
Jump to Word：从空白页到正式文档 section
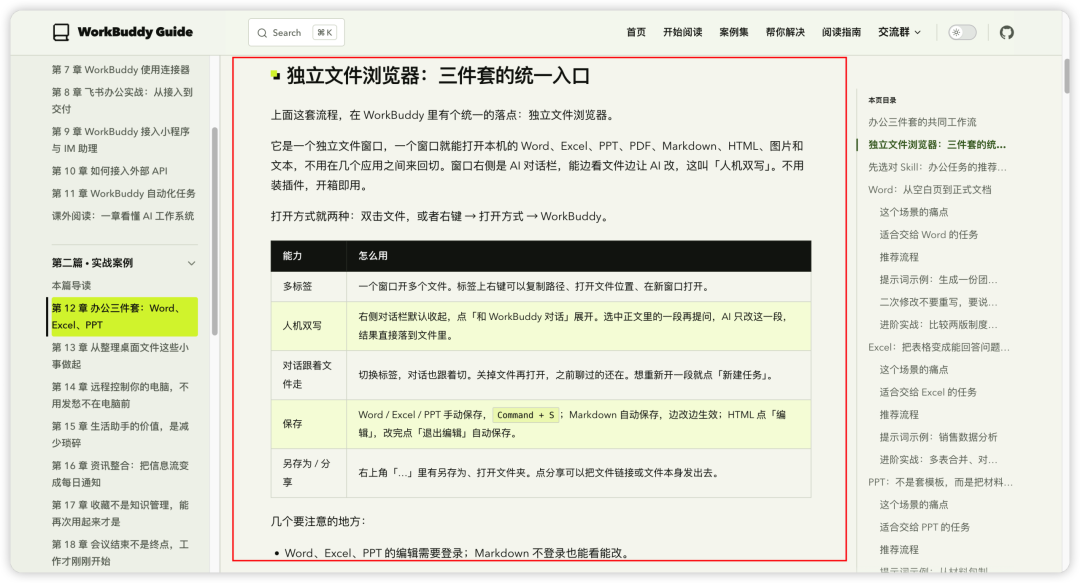(930, 190)
